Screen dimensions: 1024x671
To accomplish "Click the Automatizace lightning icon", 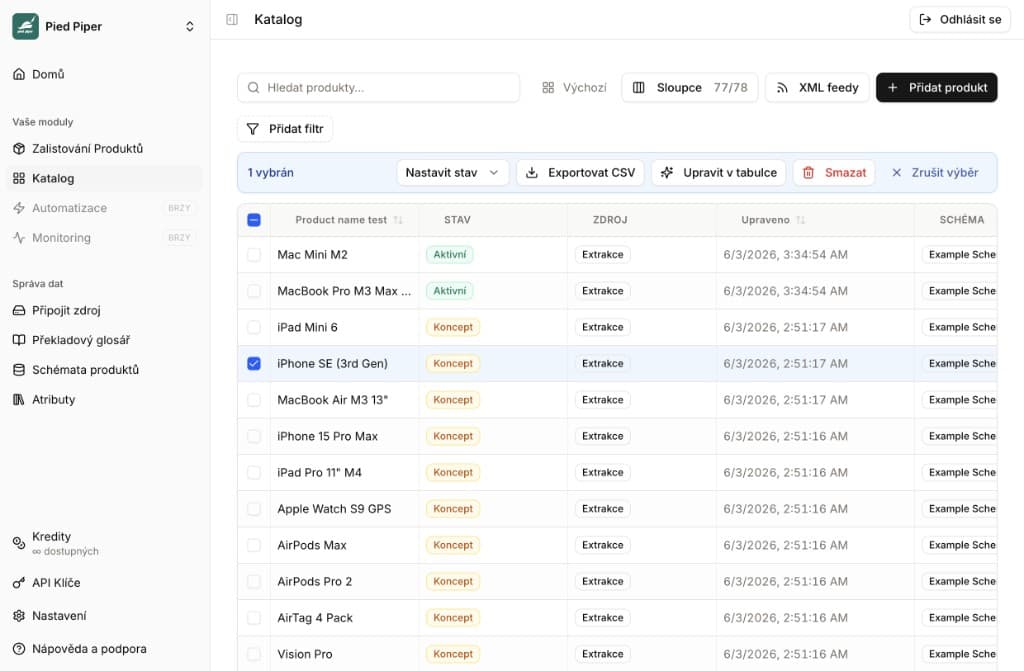I will 19,208.
